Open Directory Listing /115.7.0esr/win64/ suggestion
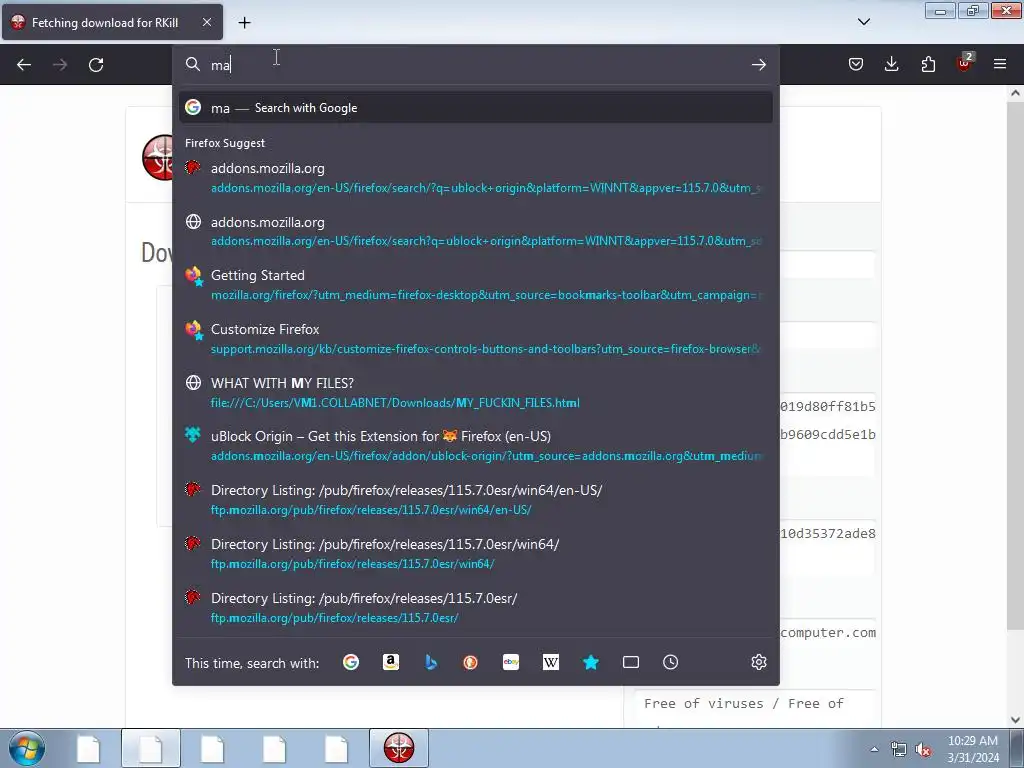This screenshot has height=768, width=1024. pyautogui.click(x=475, y=554)
